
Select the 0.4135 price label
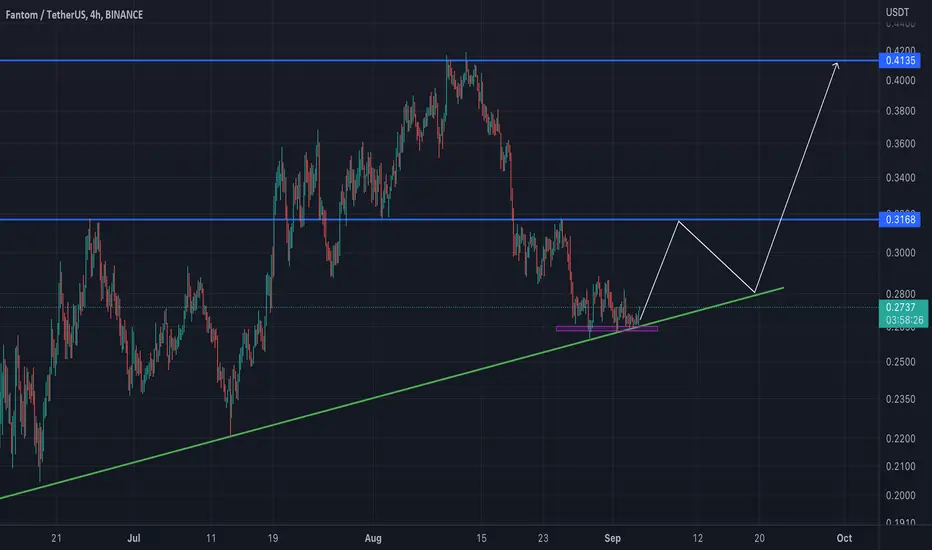coord(900,61)
